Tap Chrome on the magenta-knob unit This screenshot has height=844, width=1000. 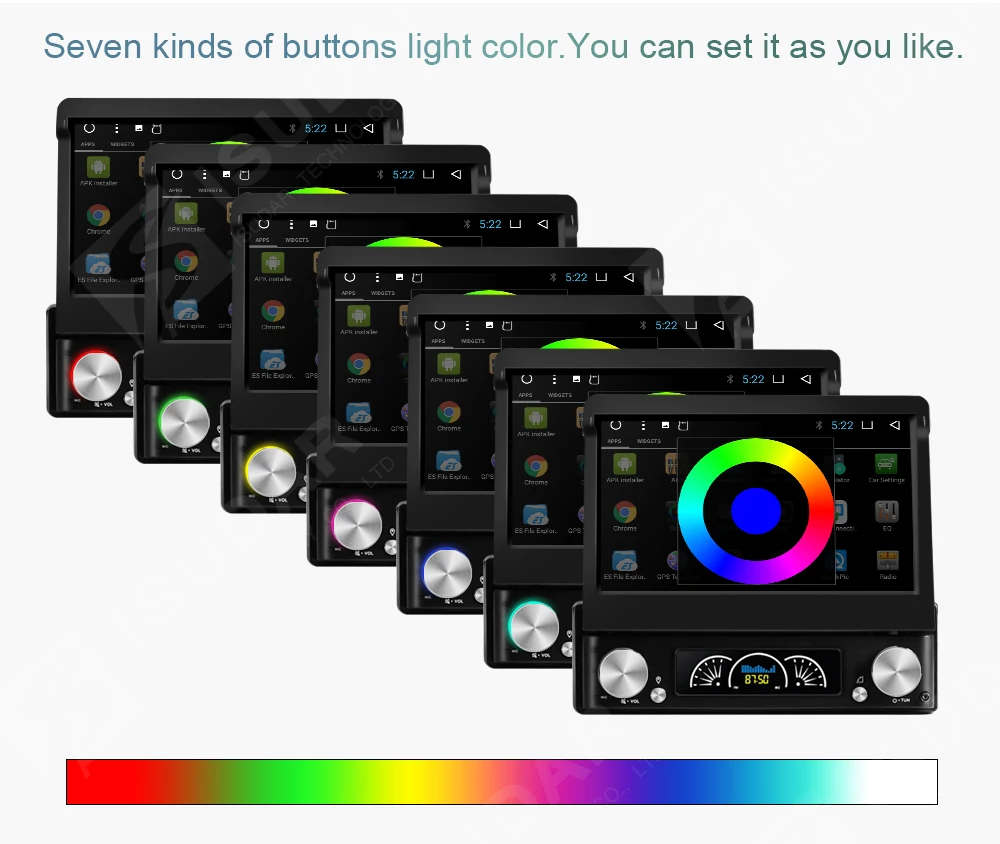coord(359,368)
